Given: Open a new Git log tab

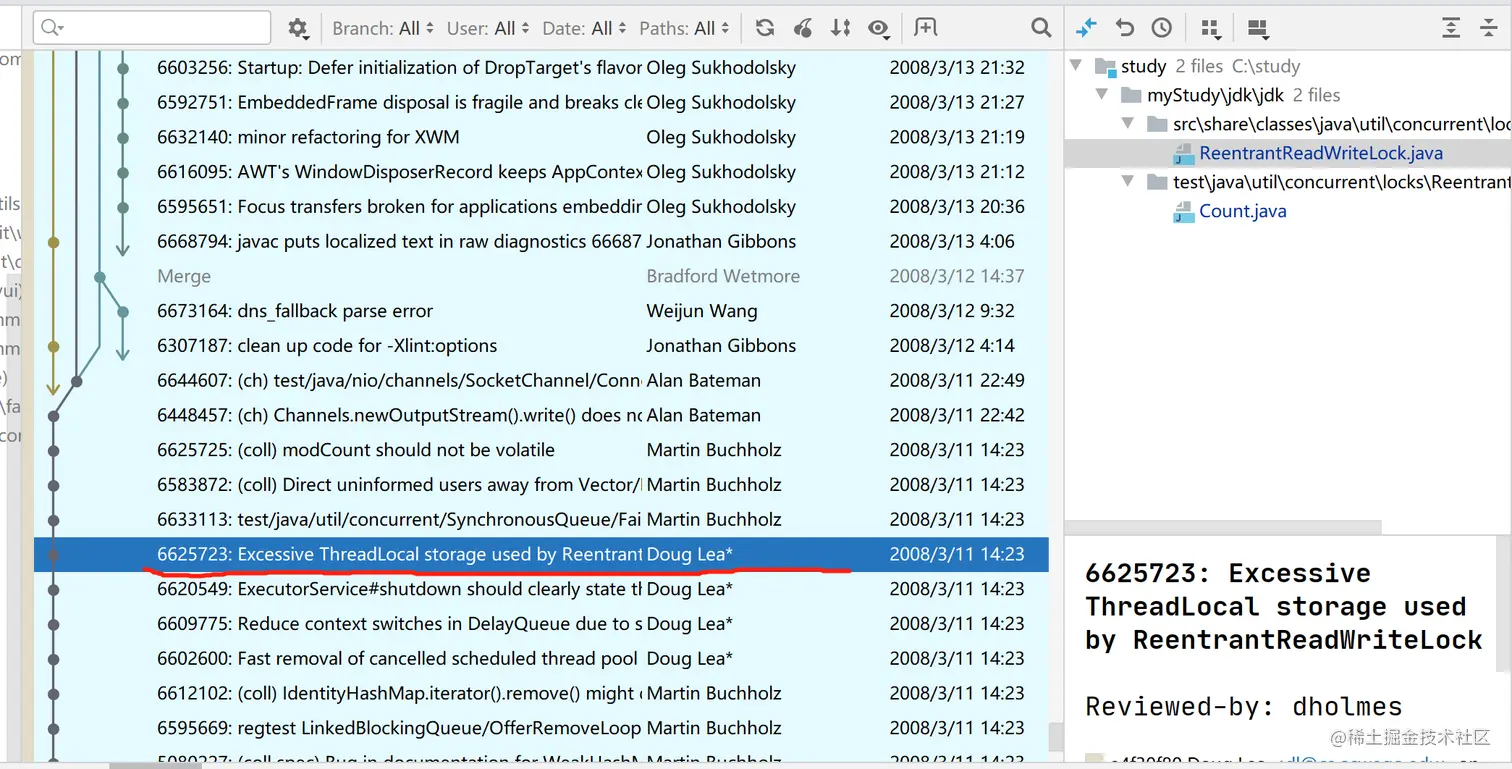Looking at the screenshot, I should tap(926, 28).
